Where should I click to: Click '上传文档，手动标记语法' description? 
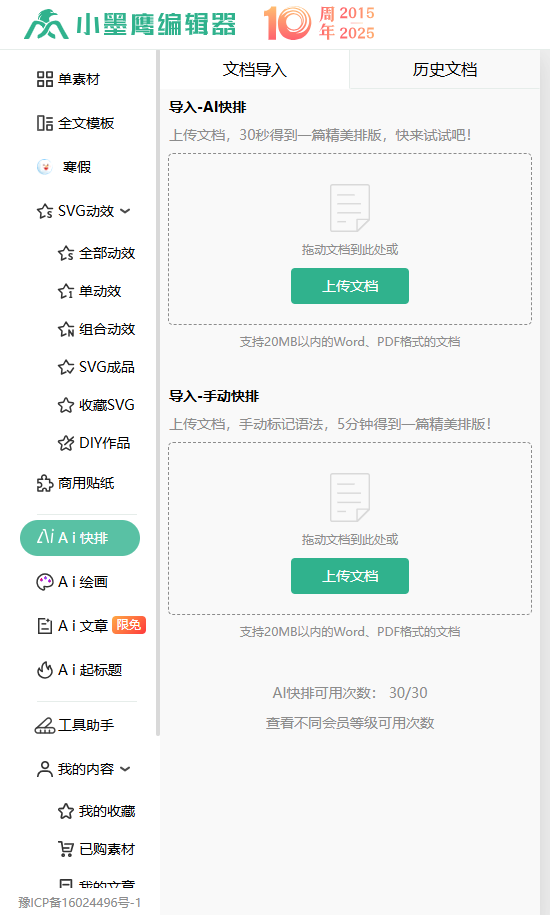(330, 424)
